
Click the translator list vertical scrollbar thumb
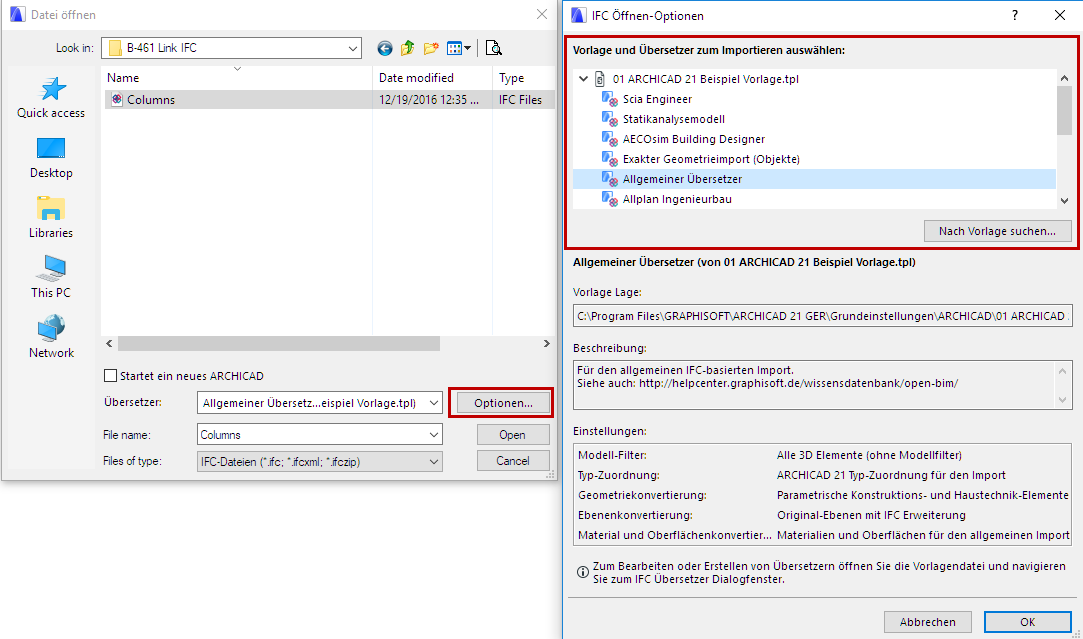point(1064,111)
